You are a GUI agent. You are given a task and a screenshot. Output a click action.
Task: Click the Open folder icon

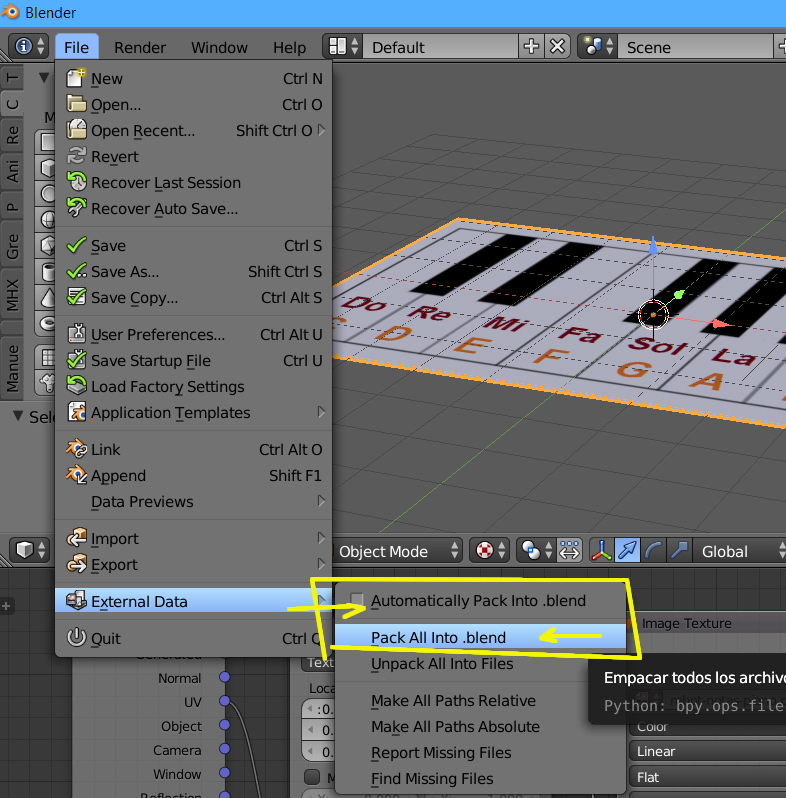[76, 104]
